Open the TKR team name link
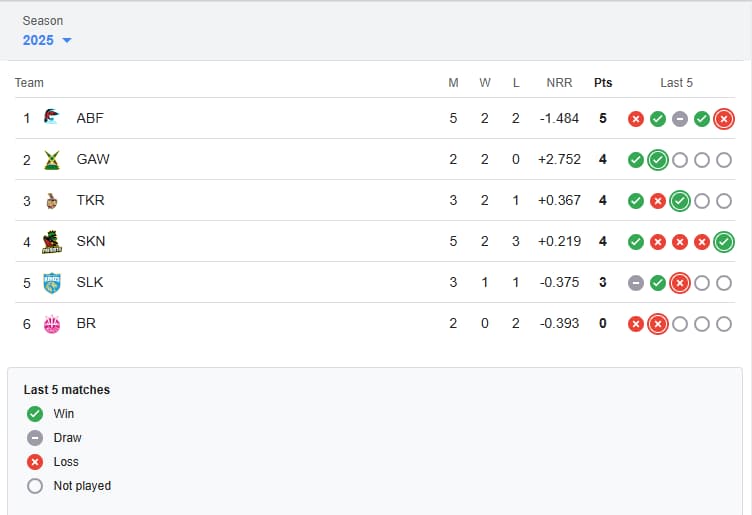 tap(90, 200)
